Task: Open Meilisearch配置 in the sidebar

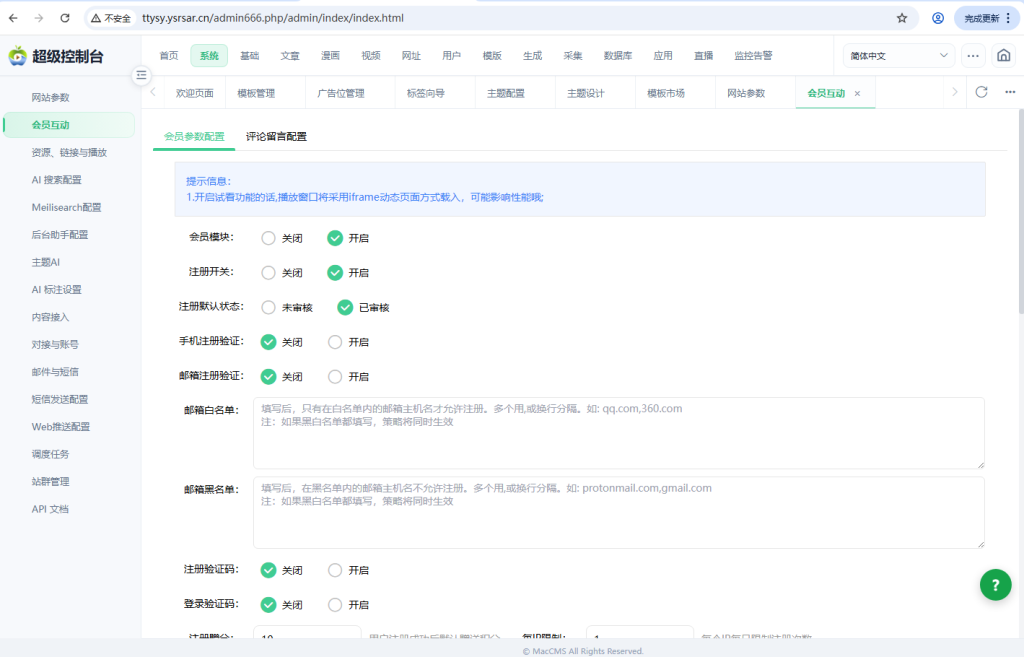Action: (66, 207)
